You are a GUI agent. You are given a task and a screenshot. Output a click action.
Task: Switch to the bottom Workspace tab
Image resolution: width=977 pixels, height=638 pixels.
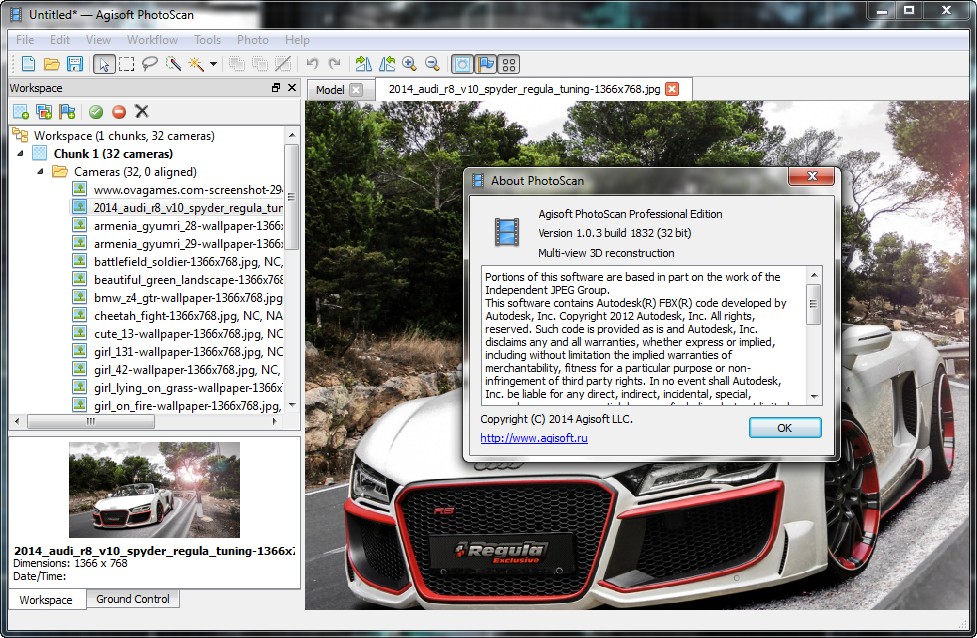pyautogui.click(x=45, y=600)
